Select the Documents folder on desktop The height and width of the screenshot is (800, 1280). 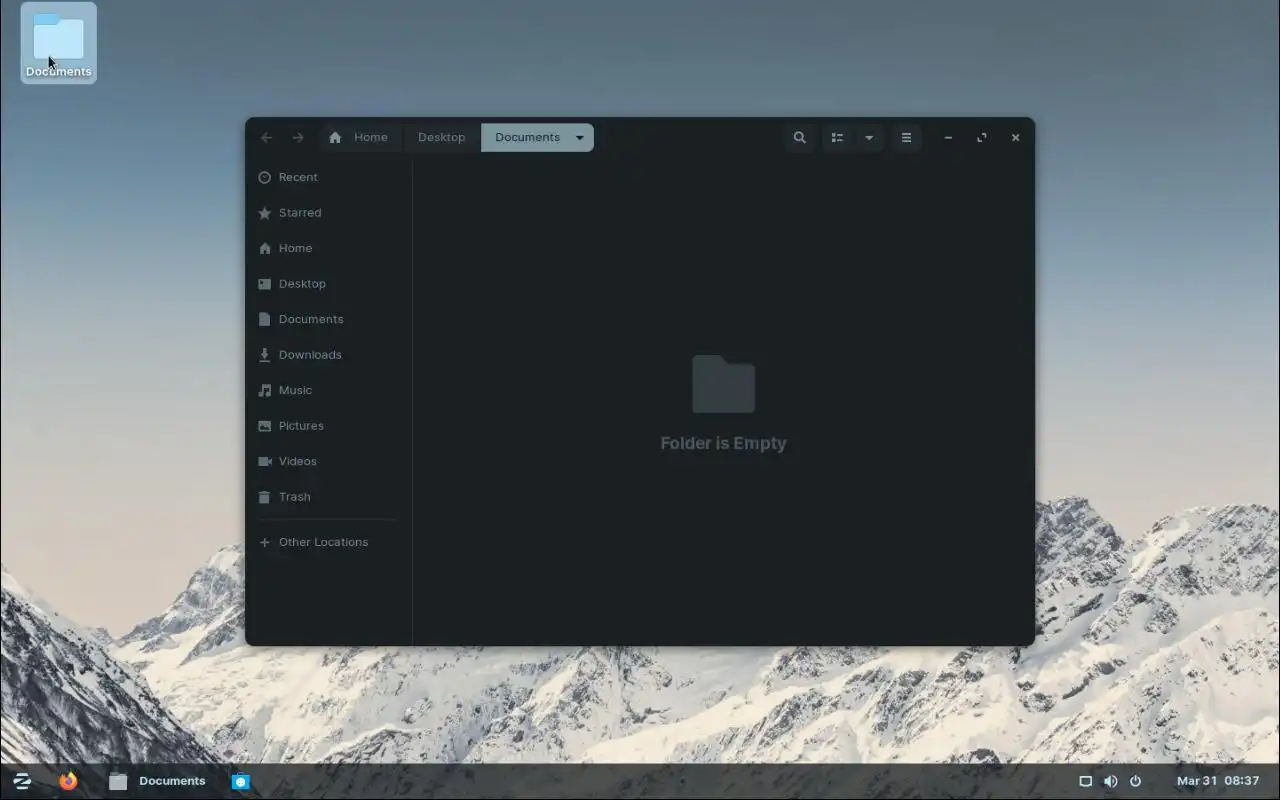[x=59, y=43]
